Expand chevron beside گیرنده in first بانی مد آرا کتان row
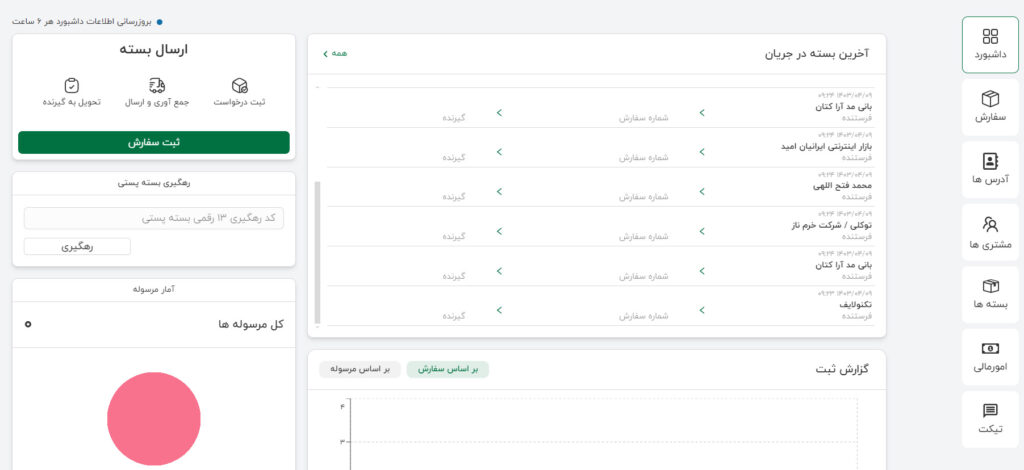The width and height of the screenshot is (1024, 470). [x=499, y=113]
